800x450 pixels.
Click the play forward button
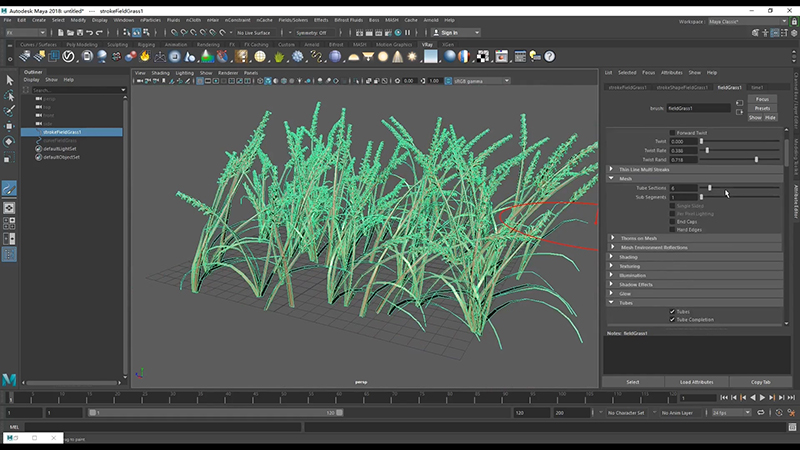click(x=763, y=397)
